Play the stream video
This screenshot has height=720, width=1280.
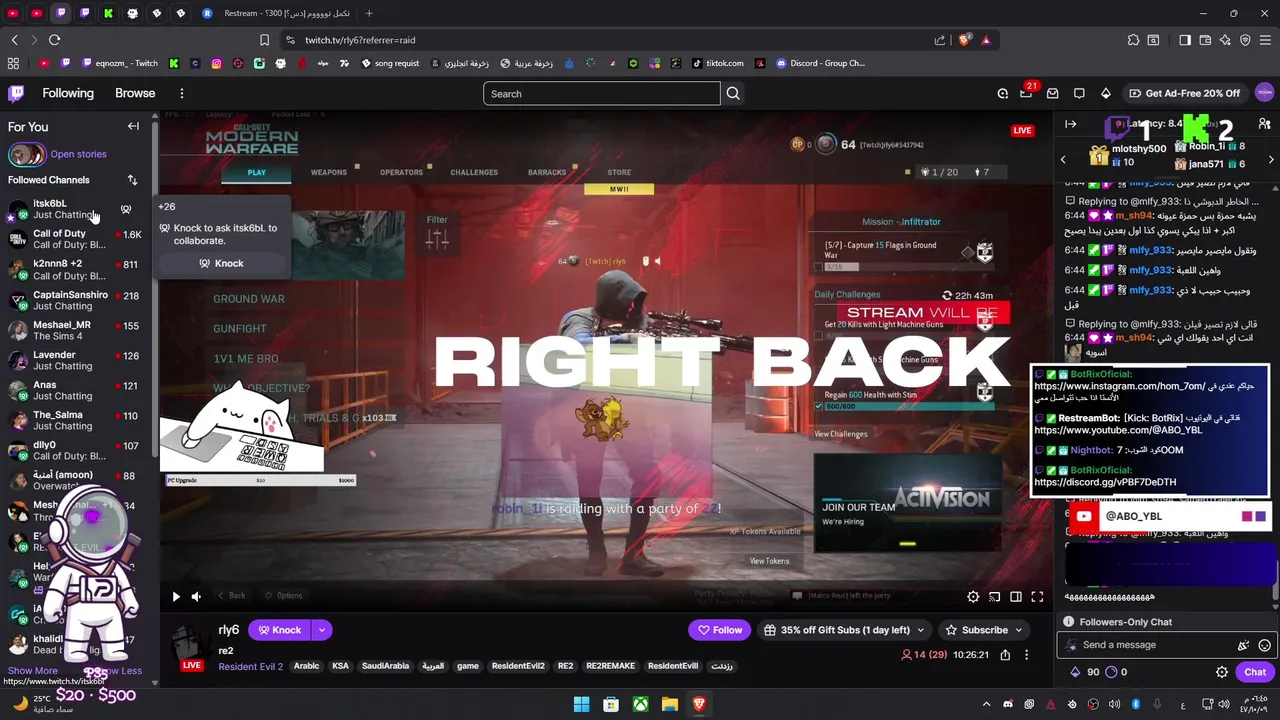[x=176, y=597]
